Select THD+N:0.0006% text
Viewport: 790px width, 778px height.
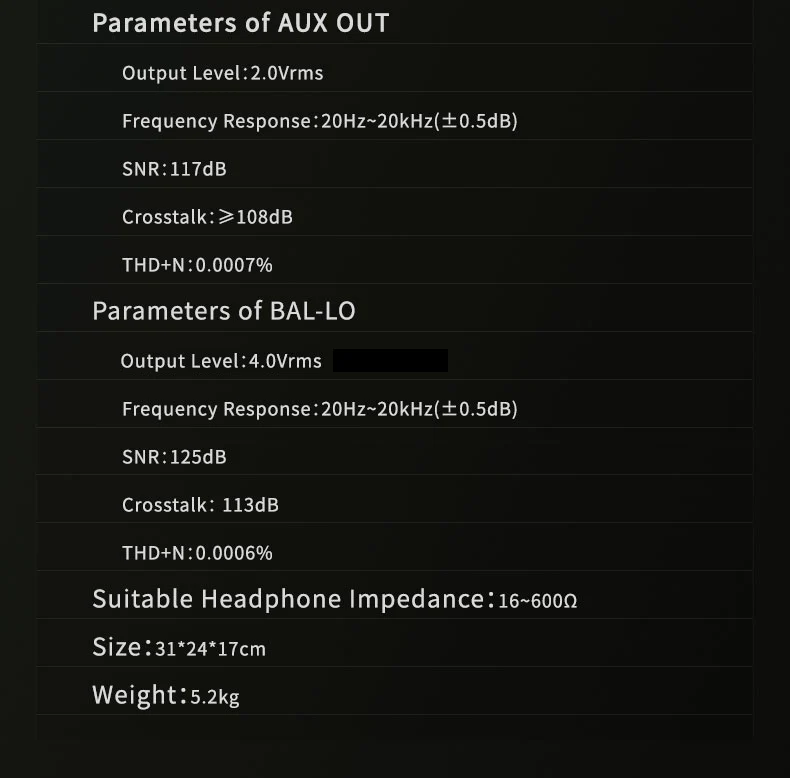tap(197, 553)
